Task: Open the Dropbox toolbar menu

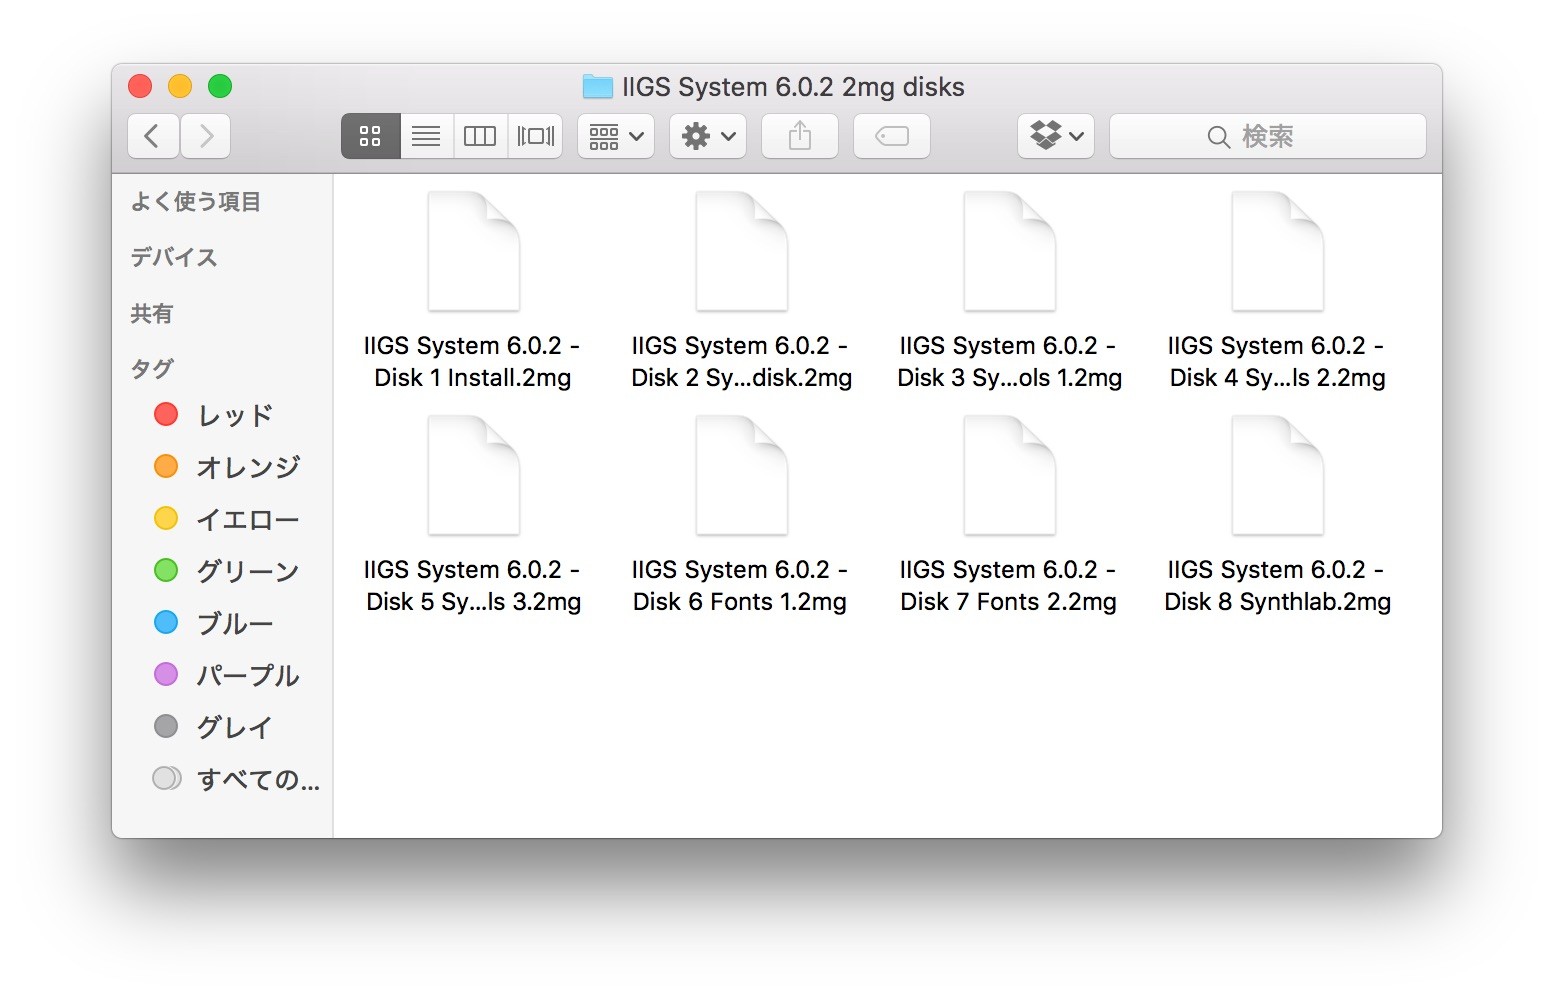Action: tap(1056, 136)
